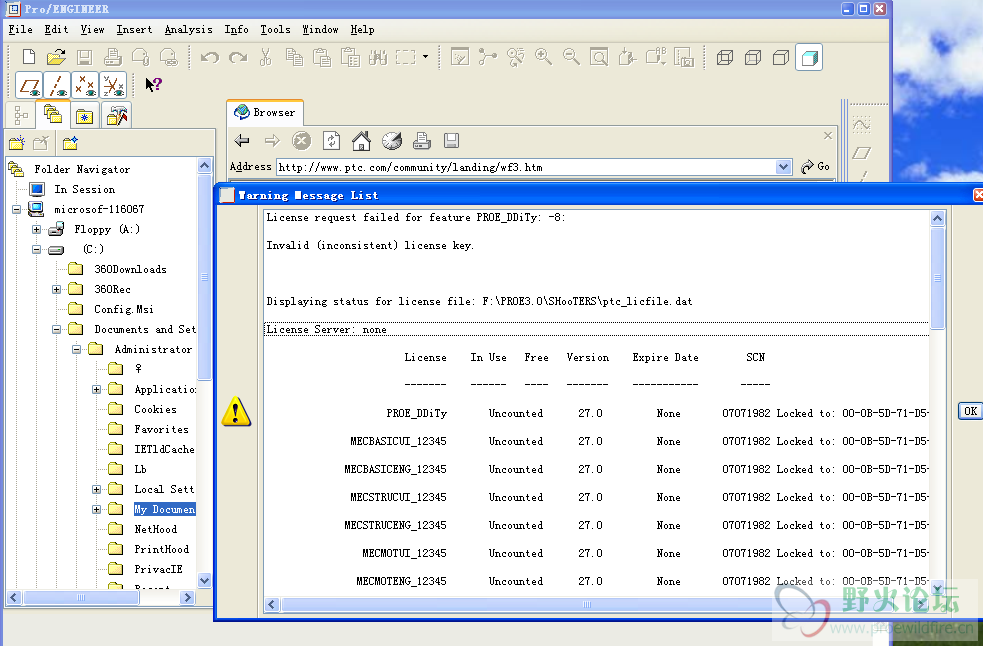The width and height of the screenshot is (983, 646).
Task: Select the Browser tab
Action: pos(265,112)
